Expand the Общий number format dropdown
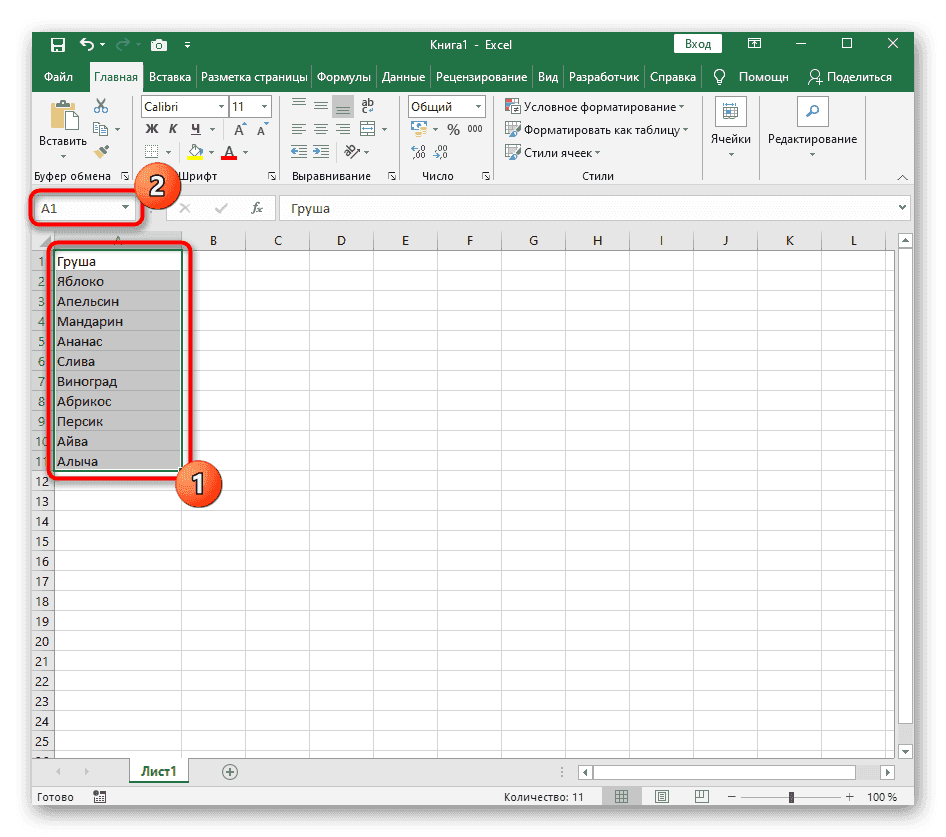946x837 pixels. (x=446, y=107)
